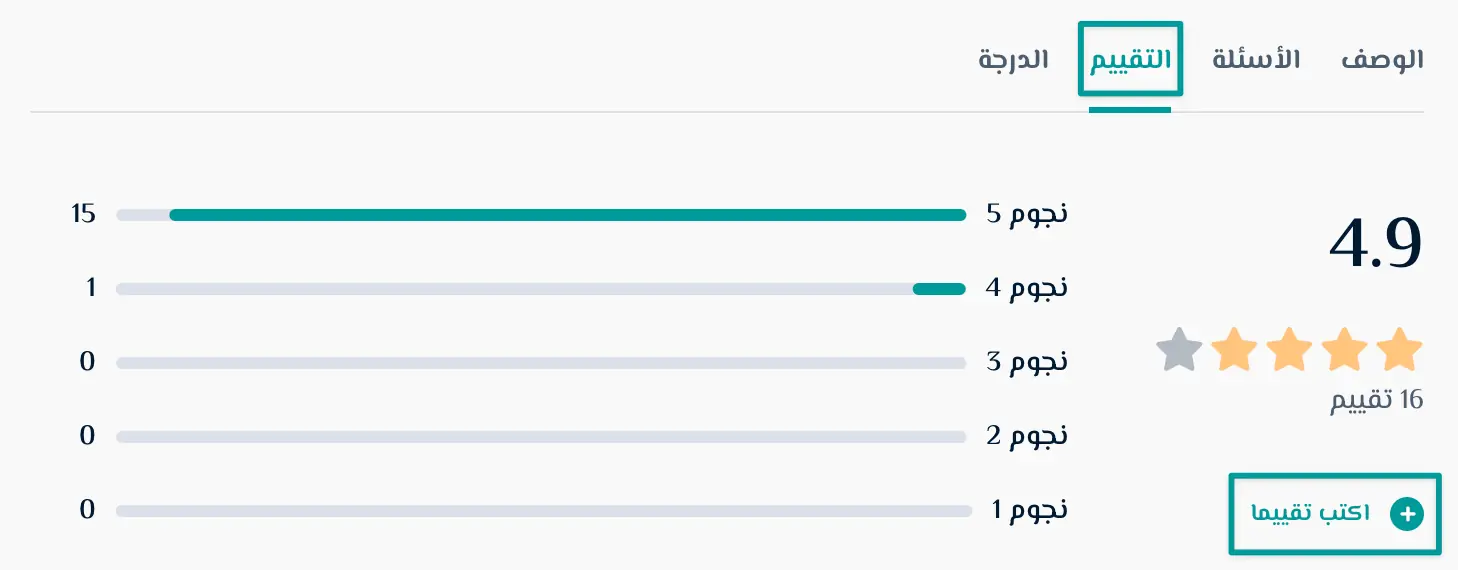Click the 5 نجوم label
Viewport: 1458px width, 570px height.
1027,214
